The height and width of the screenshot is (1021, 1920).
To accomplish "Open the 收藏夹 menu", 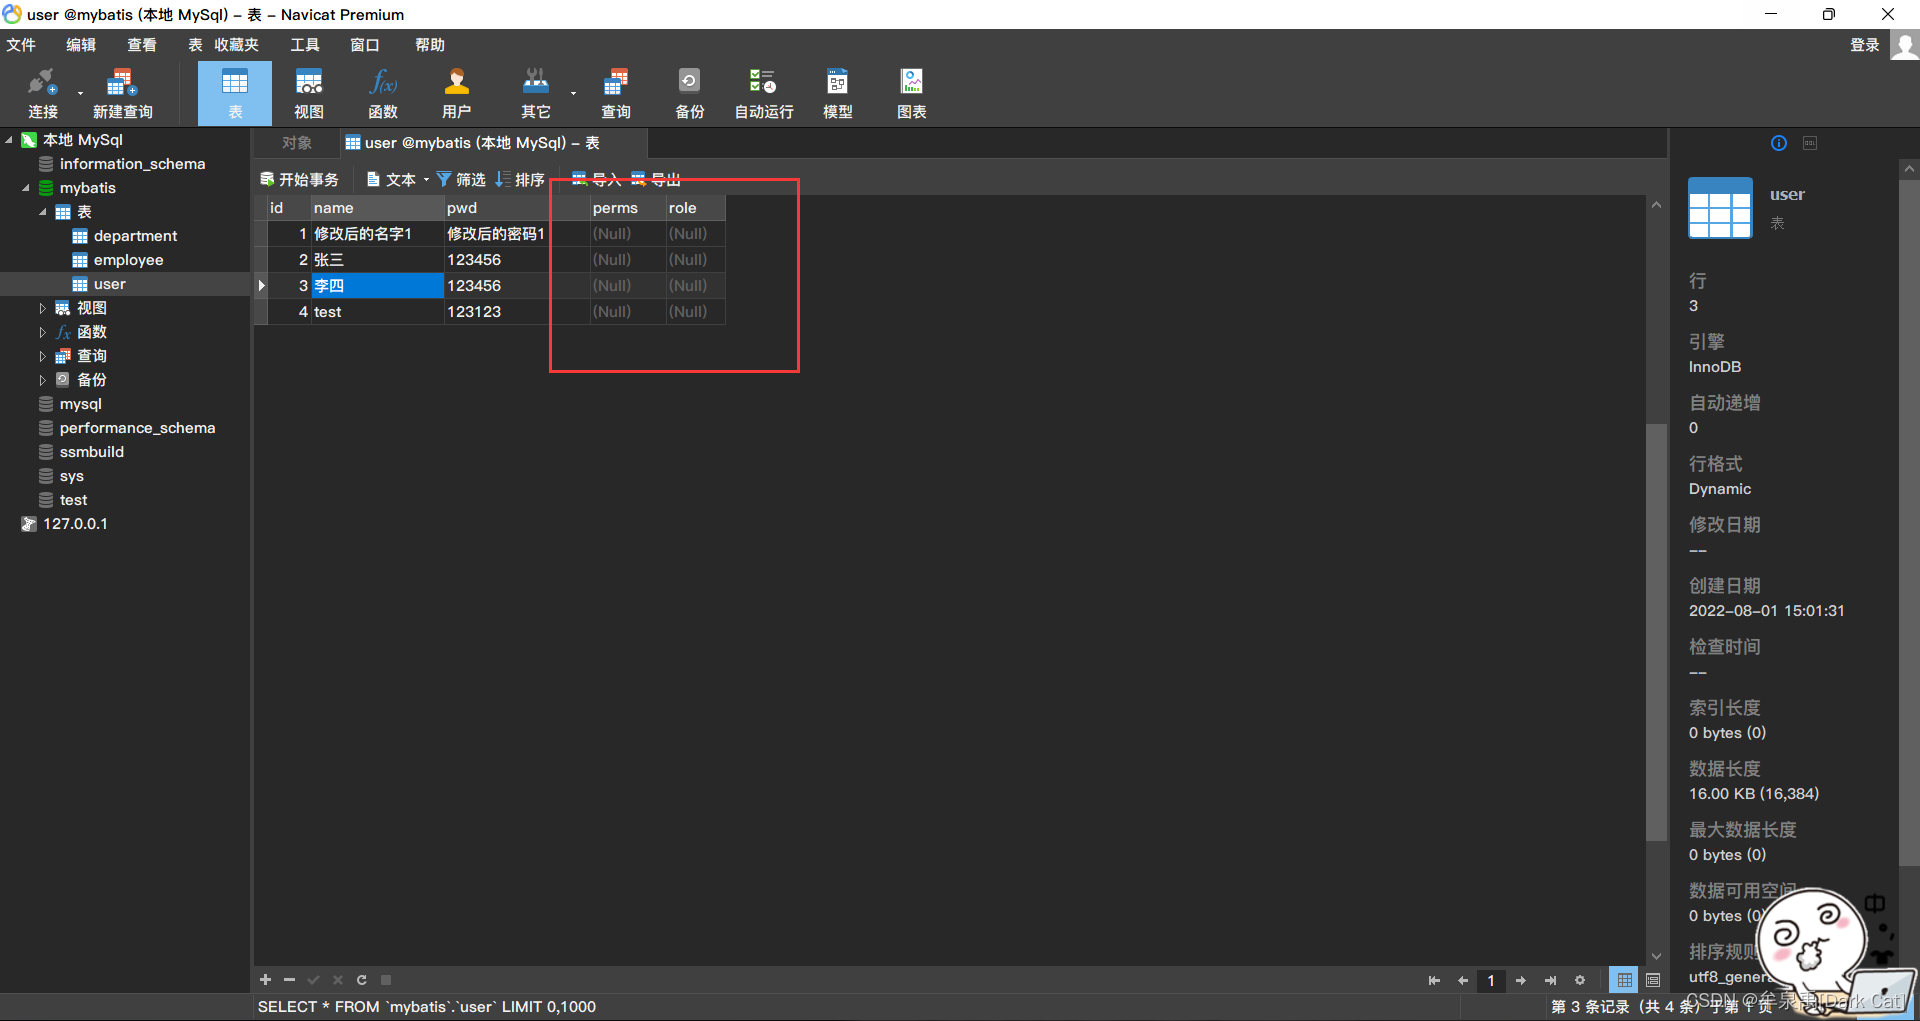I will 236,45.
